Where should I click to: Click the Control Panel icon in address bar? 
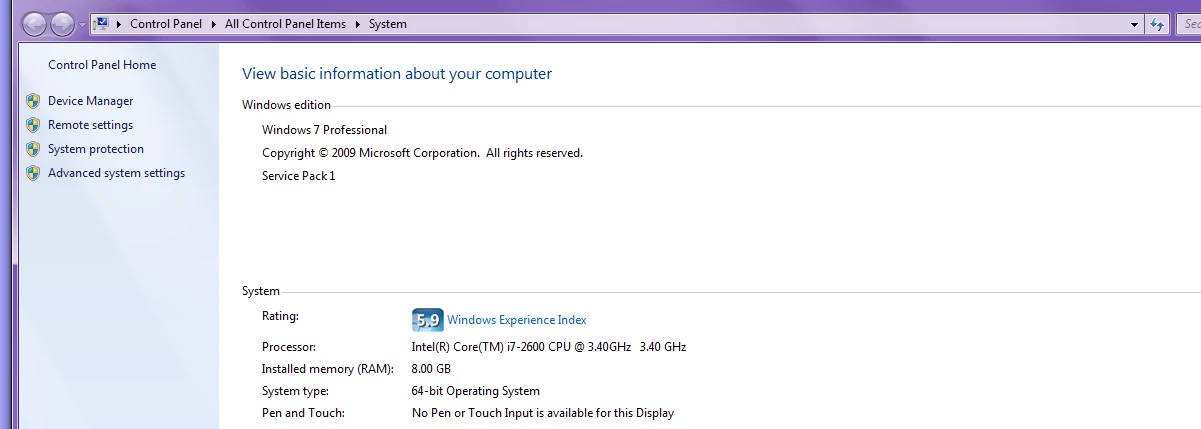(x=101, y=23)
